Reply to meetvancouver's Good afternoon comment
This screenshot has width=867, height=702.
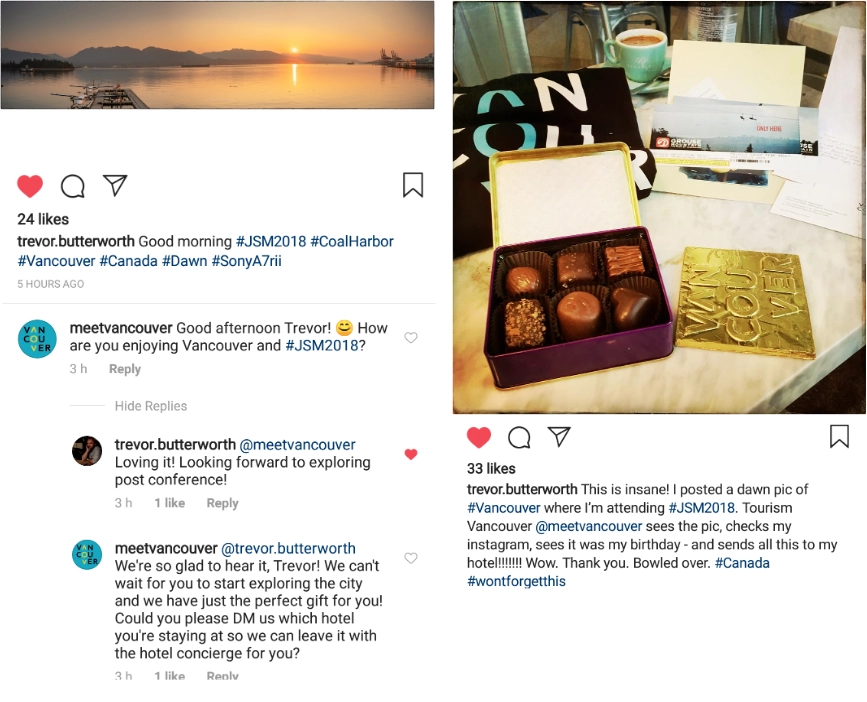(125, 369)
